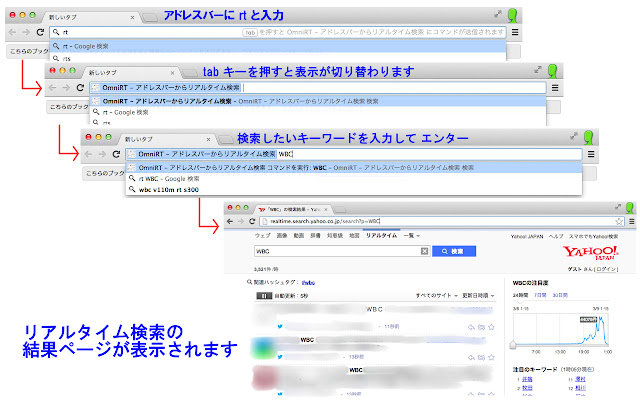Reload the page in the second window
Image resolution: width=640 pixels, height=400 pixels.
tap(80, 87)
